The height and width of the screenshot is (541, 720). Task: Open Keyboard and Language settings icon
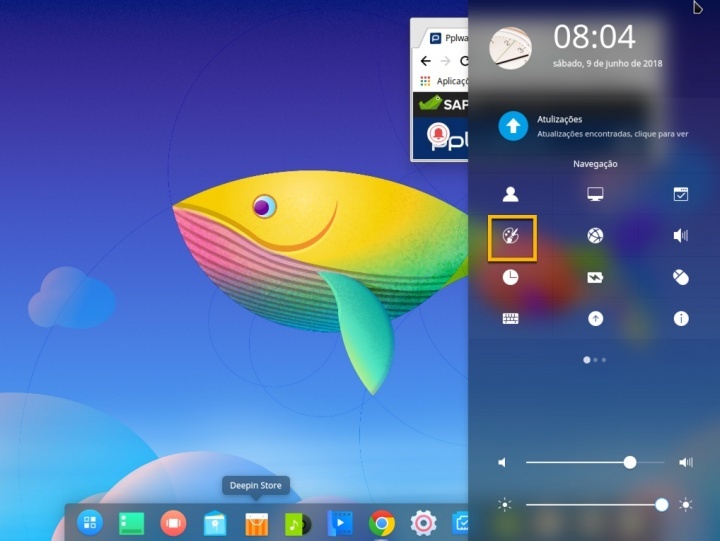[x=511, y=319]
